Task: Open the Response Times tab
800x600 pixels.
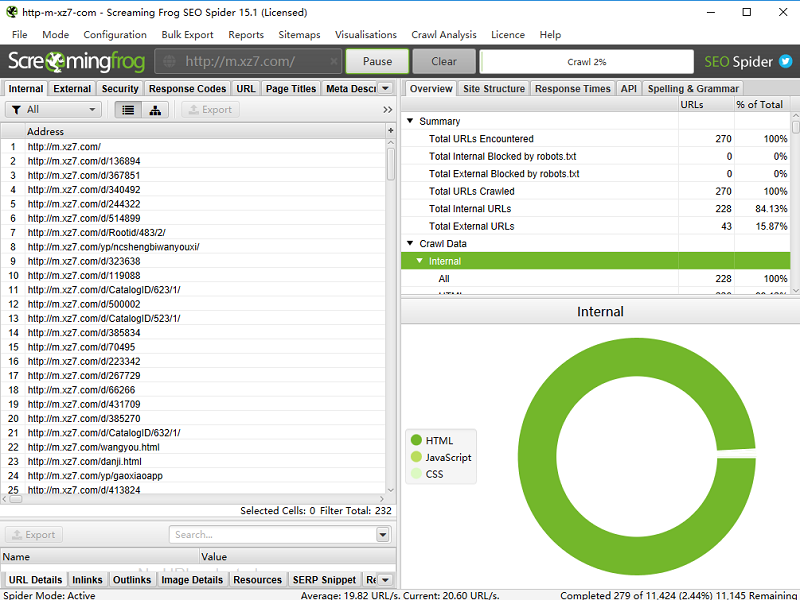Action: pos(572,88)
